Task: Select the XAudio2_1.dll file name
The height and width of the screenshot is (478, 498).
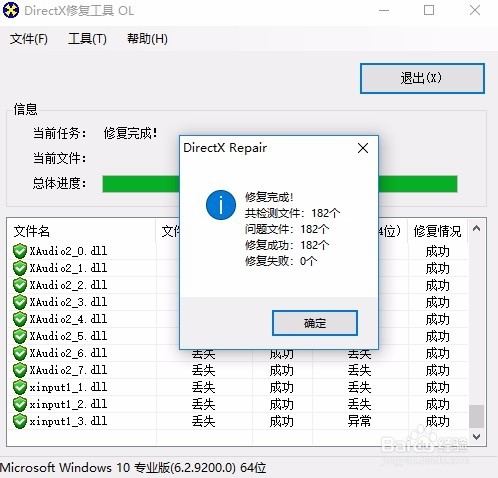Action: pyautogui.click(x=68, y=268)
